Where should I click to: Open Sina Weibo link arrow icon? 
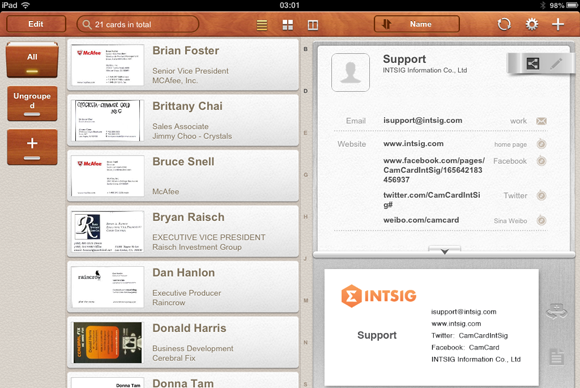pyautogui.click(x=541, y=220)
